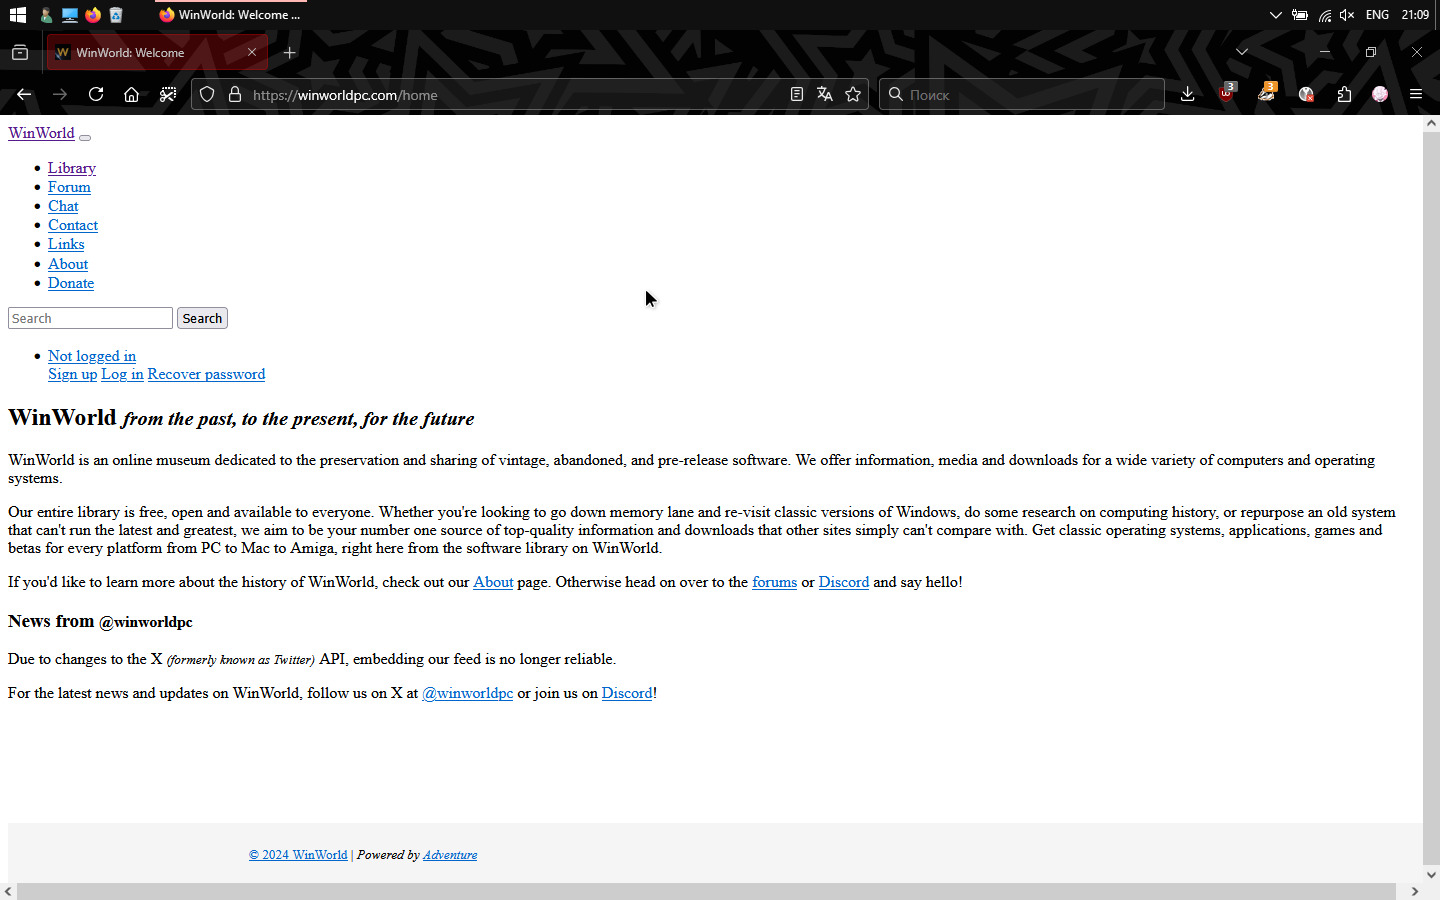Image resolution: width=1440 pixels, height=900 pixels.
Task: Open the clock showing 21:09
Action: [1415, 15]
